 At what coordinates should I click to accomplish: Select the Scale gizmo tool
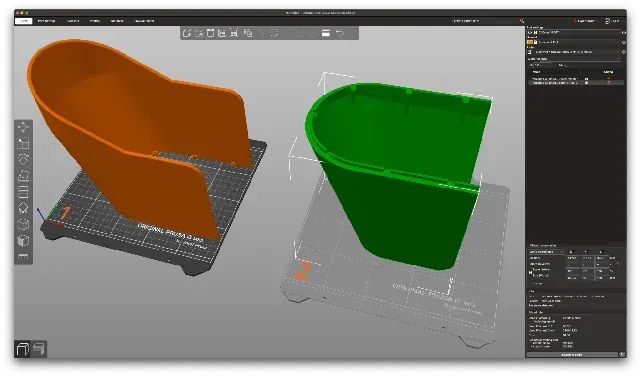pyautogui.click(x=24, y=143)
